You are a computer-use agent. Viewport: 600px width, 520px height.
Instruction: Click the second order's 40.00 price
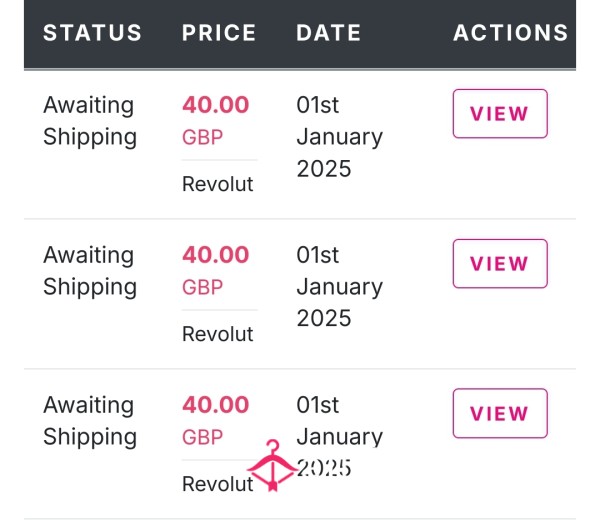tap(215, 255)
